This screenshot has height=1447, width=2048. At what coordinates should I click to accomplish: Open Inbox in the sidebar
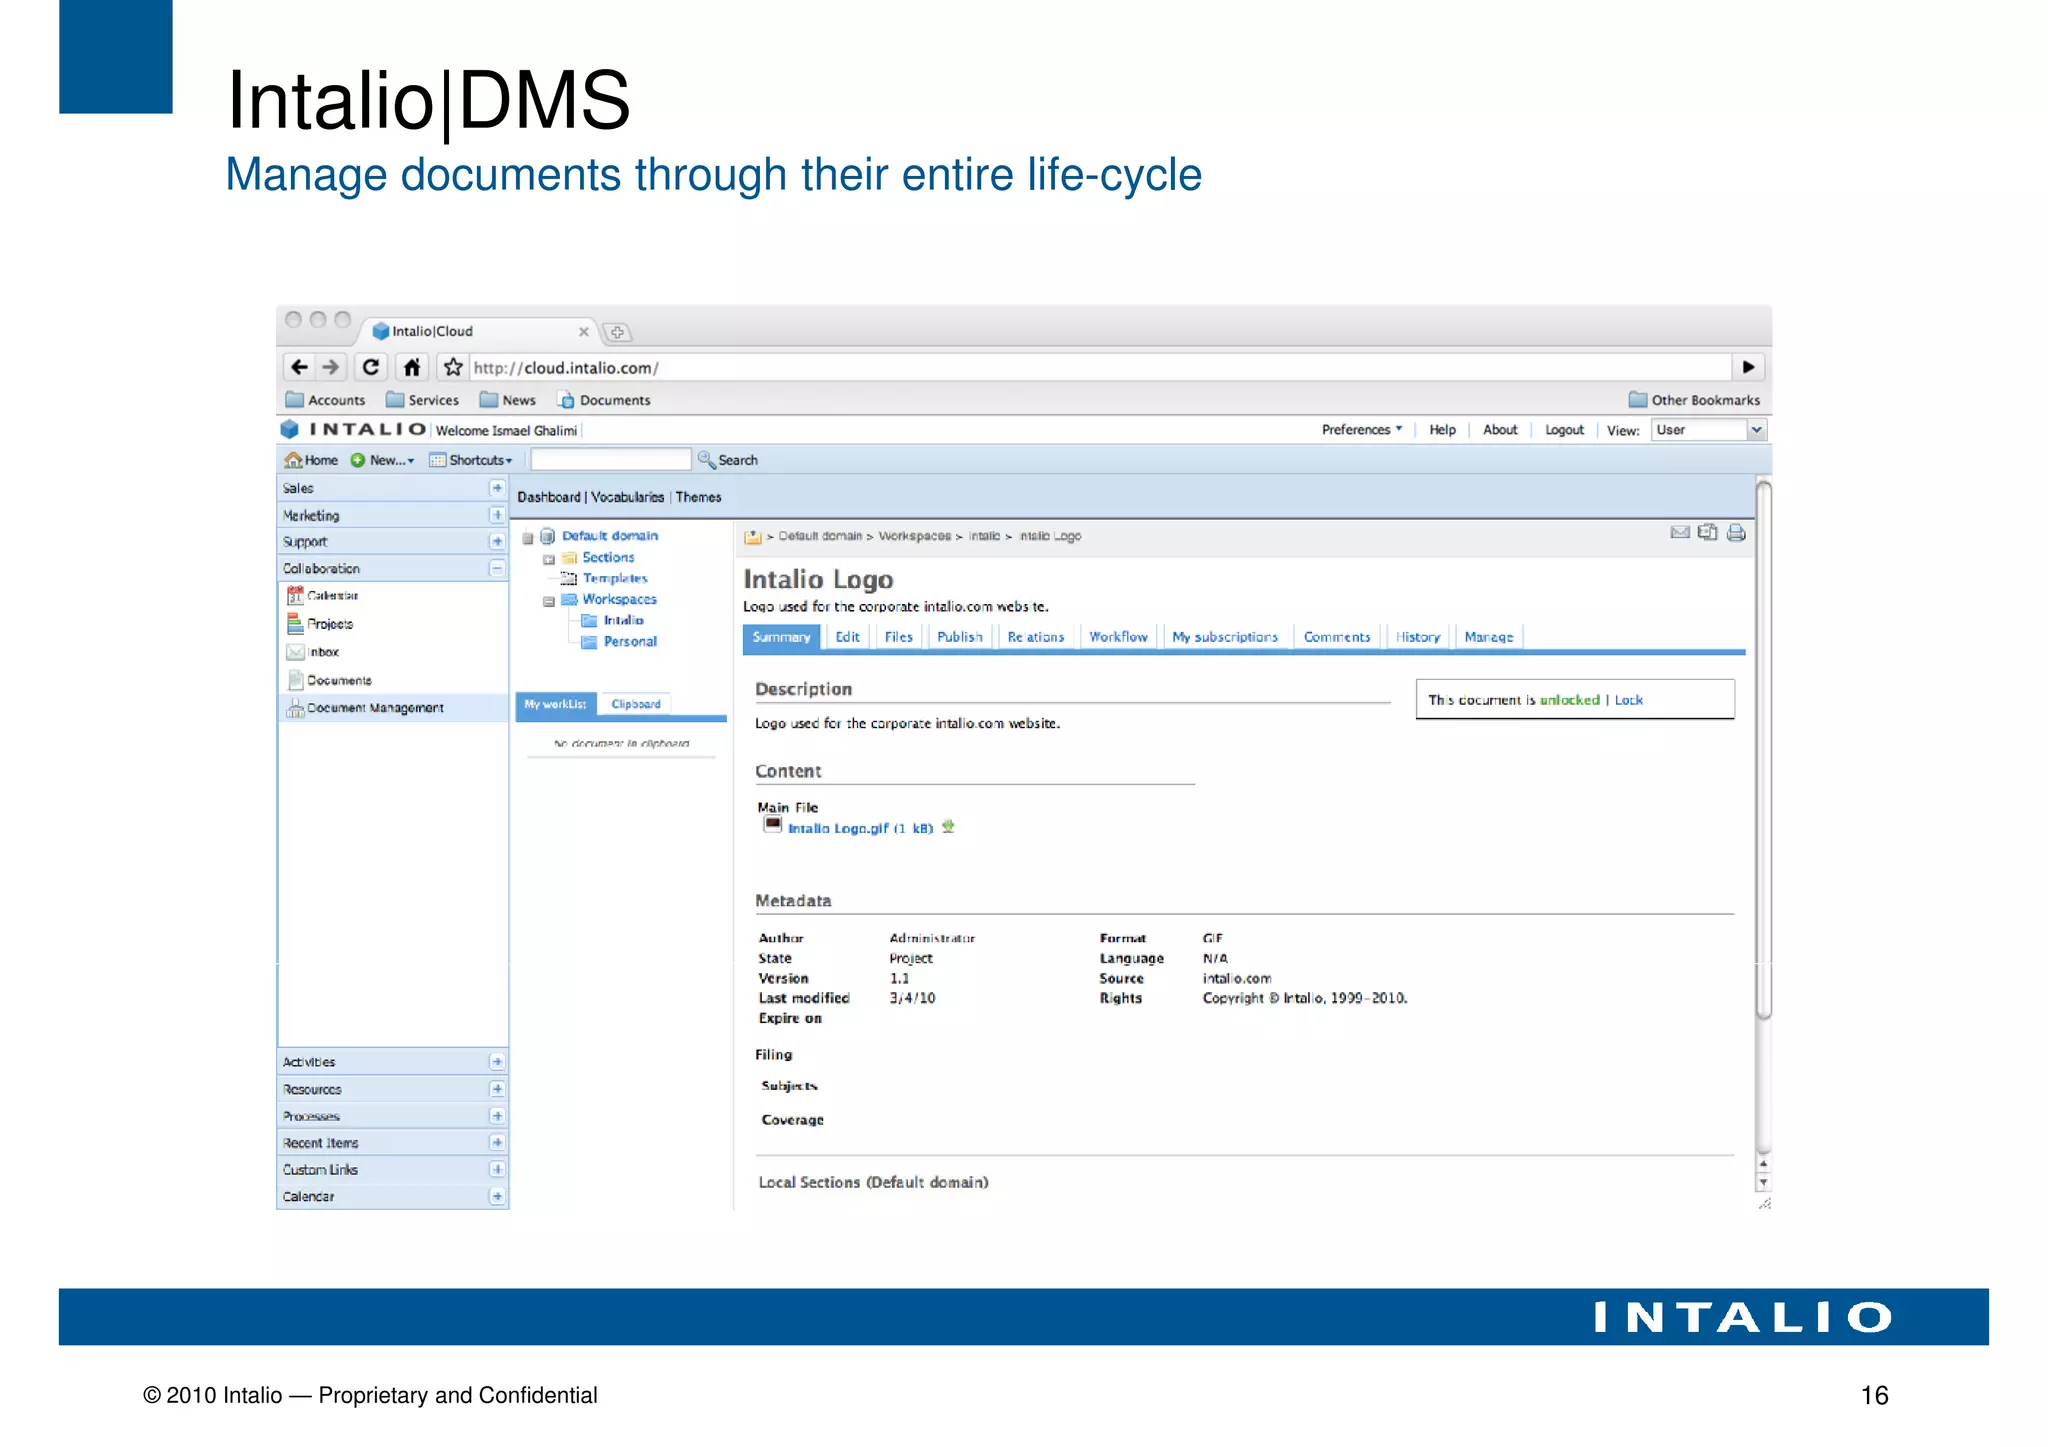313,652
